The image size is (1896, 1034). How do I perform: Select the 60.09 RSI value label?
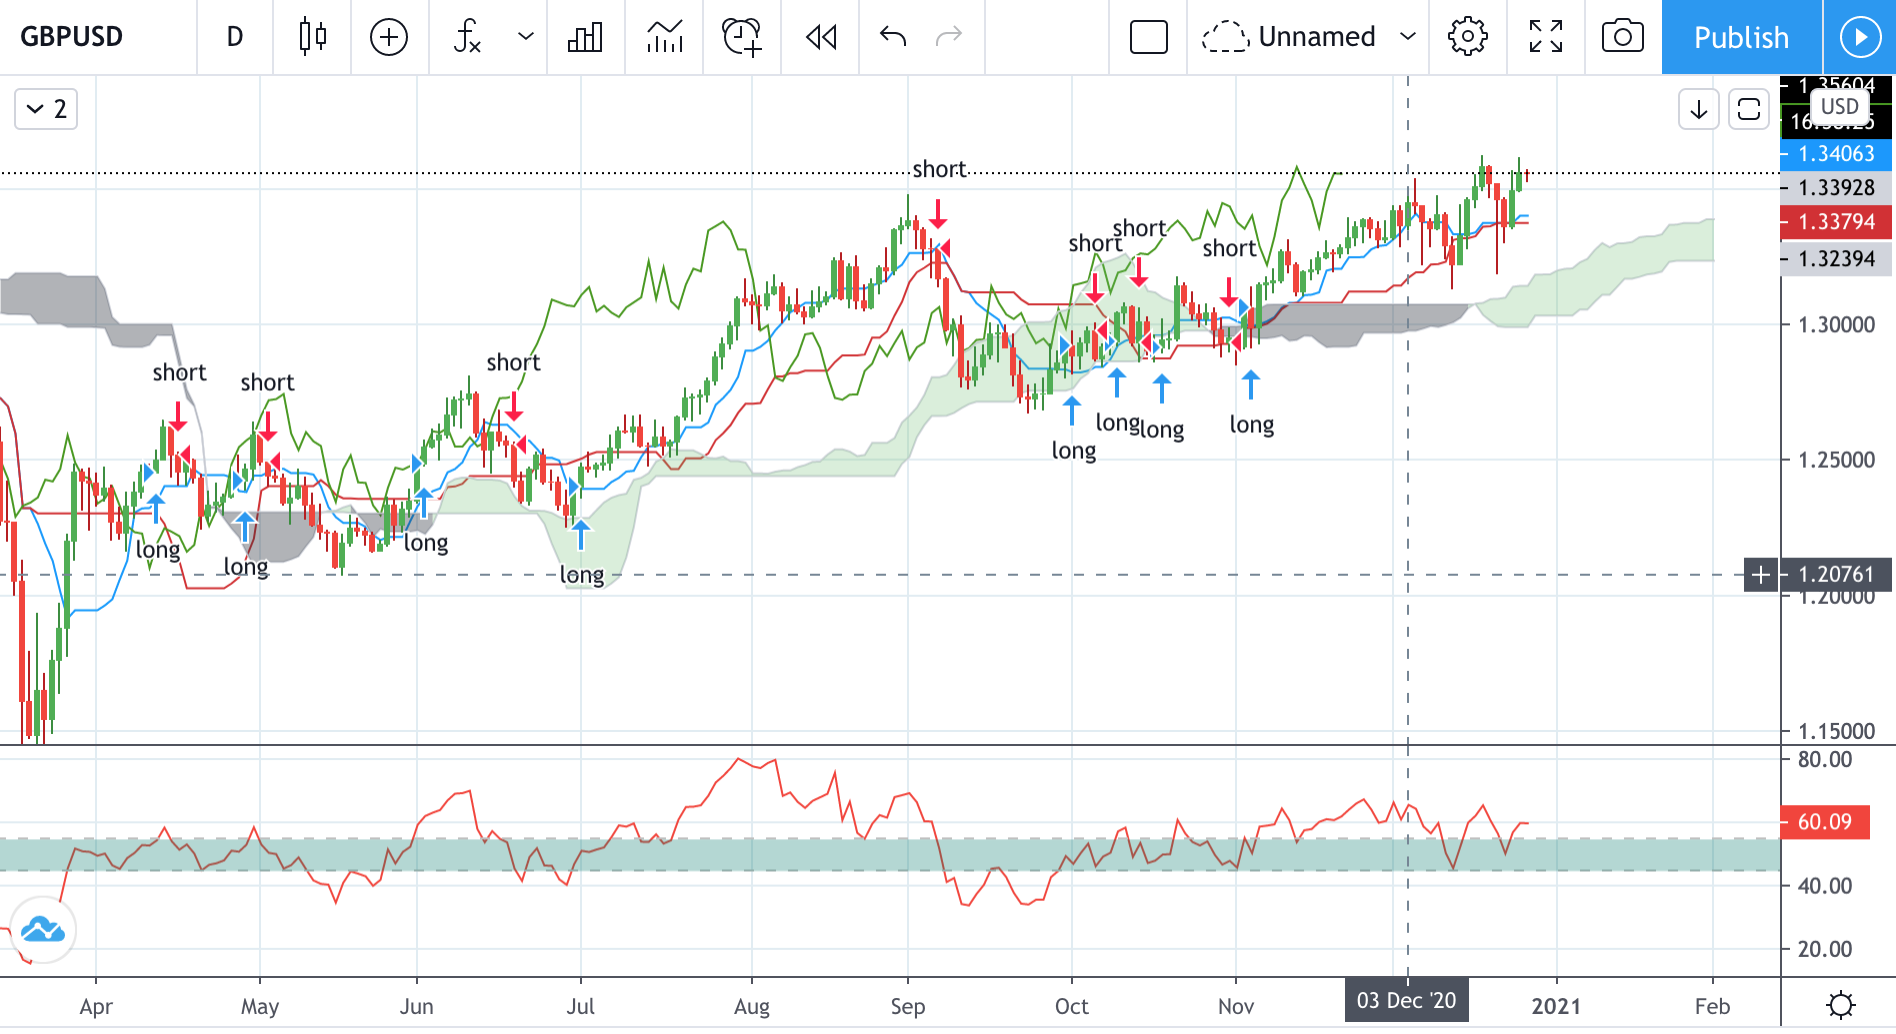1825,822
